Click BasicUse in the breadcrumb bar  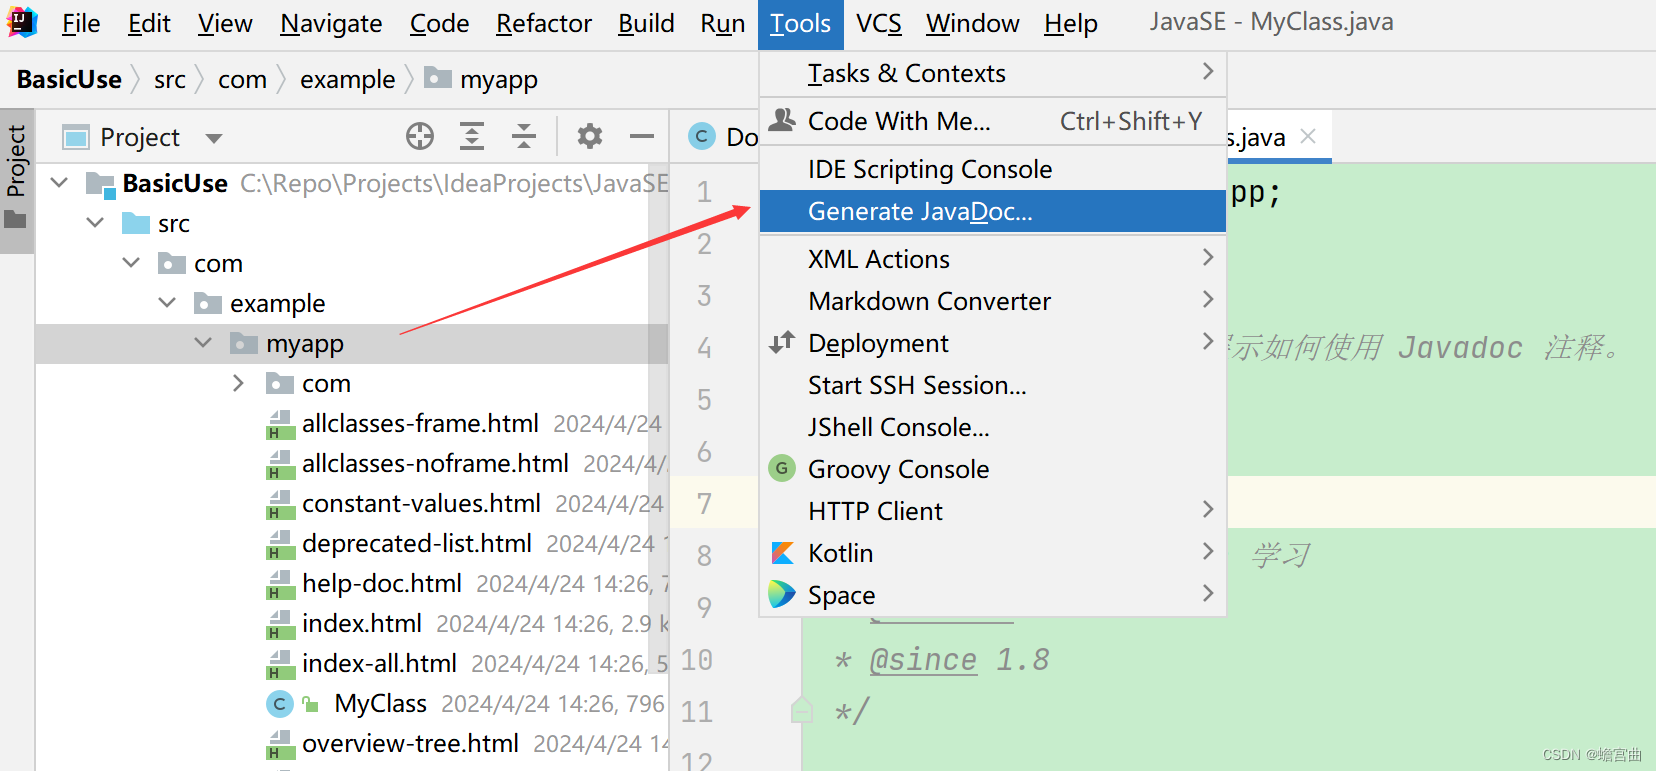coord(69,79)
